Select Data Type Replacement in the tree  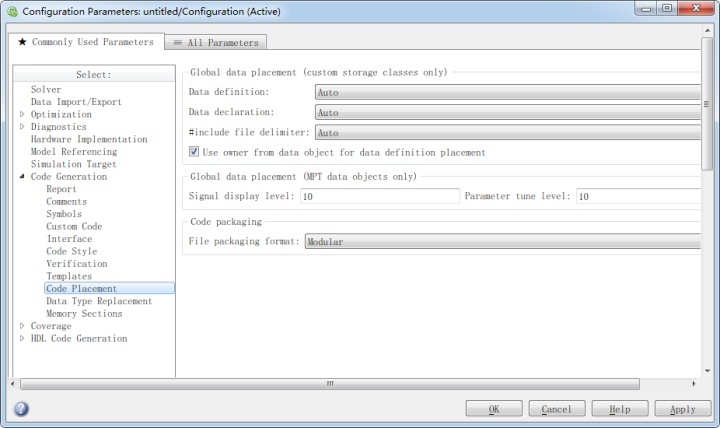(x=99, y=300)
